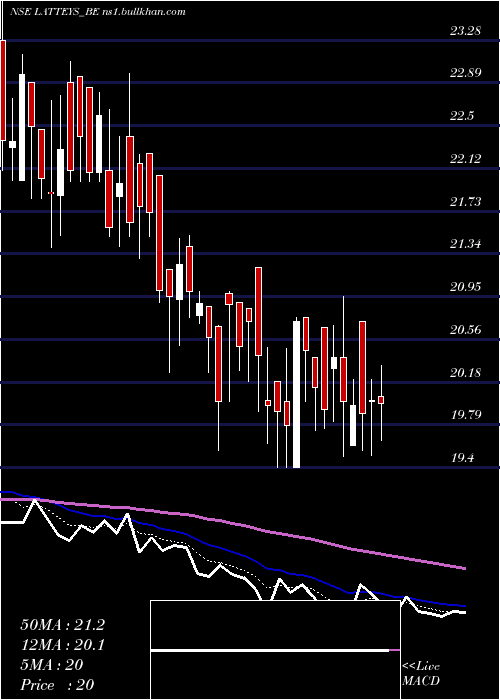500x700 pixels.
Task: Click the pink 50MA line's right end
Action: coord(463,568)
